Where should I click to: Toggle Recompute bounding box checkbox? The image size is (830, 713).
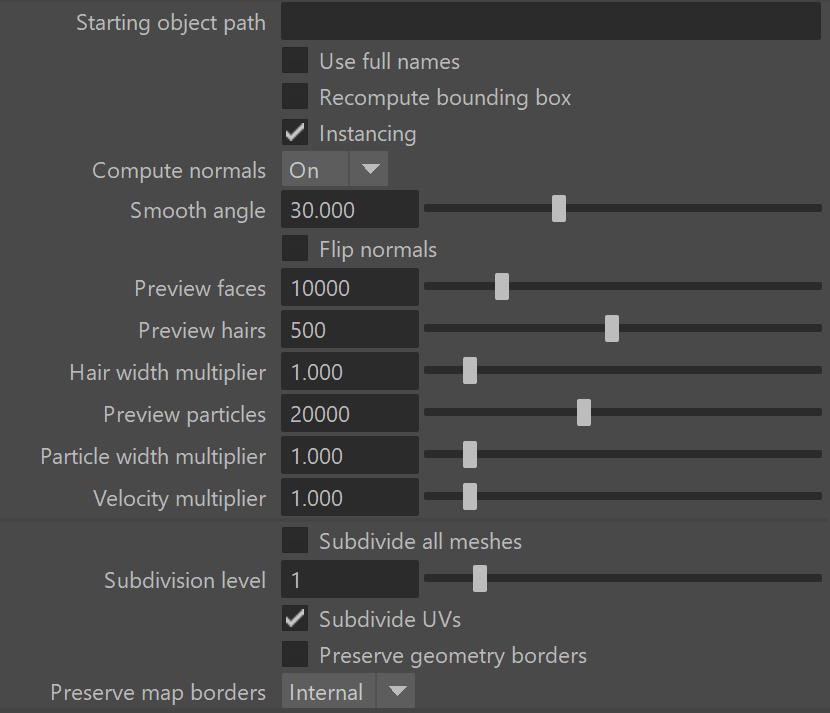point(295,96)
